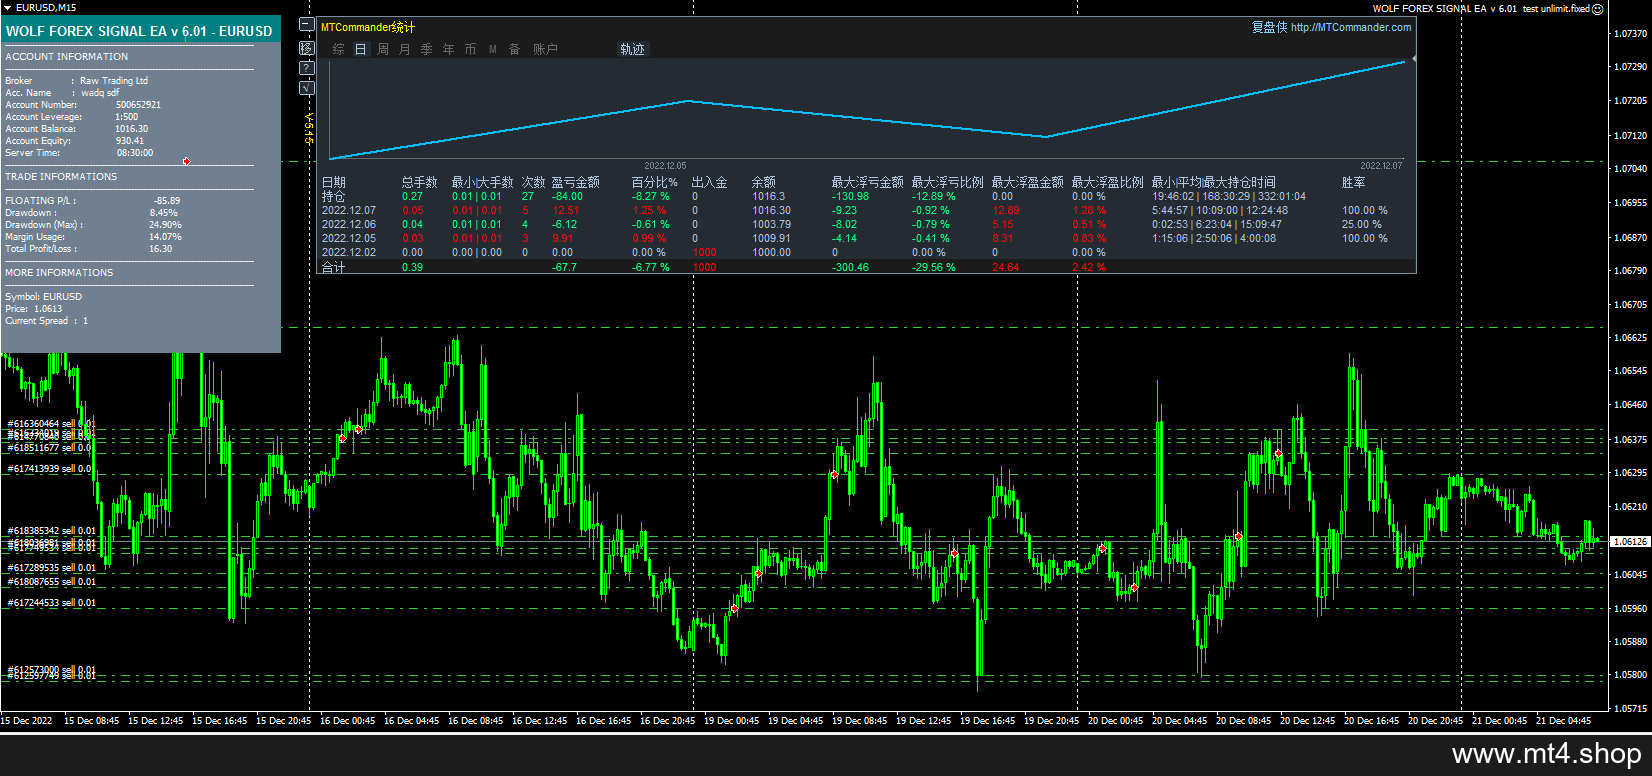Click the TRADE INFORMATIONS heading
Image resolution: width=1652 pixels, height=776 pixels.
pyautogui.click(x=61, y=177)
